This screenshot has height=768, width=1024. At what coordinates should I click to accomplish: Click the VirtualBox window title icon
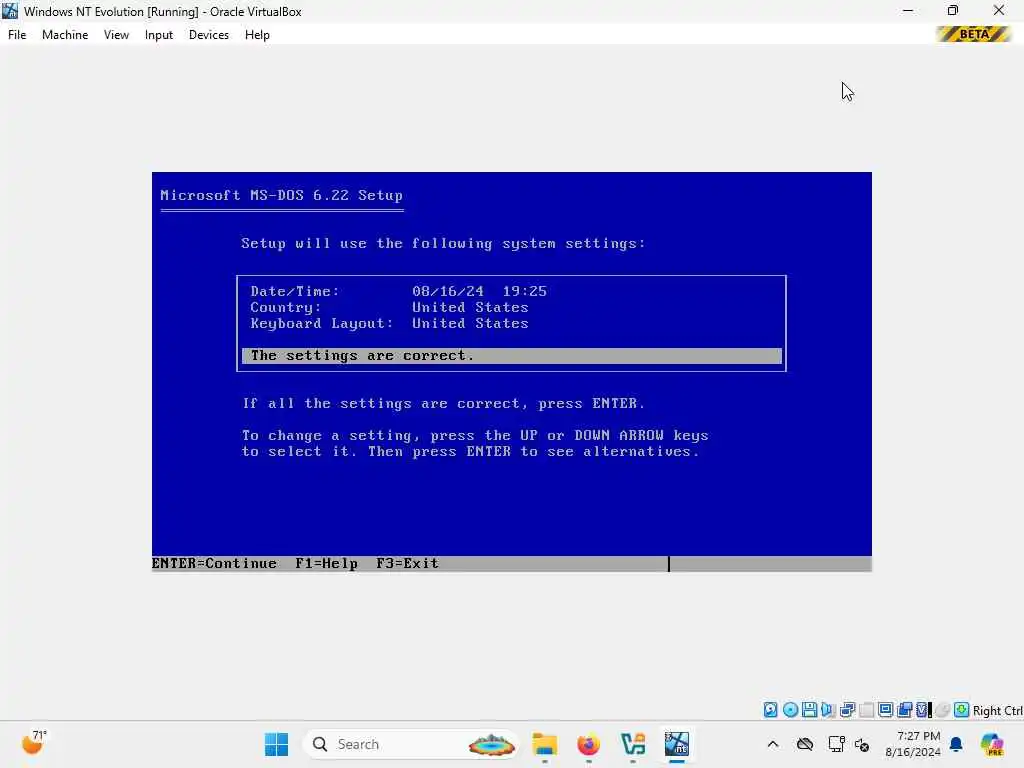[x=10, y=11]
